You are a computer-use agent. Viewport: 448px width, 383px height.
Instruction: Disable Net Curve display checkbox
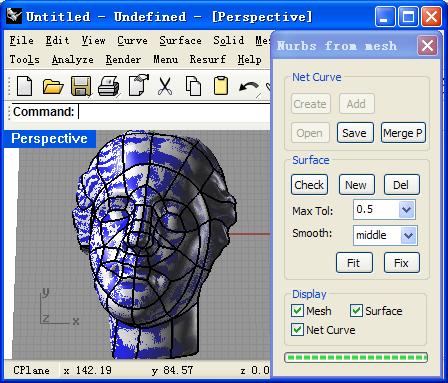point(297,330)
